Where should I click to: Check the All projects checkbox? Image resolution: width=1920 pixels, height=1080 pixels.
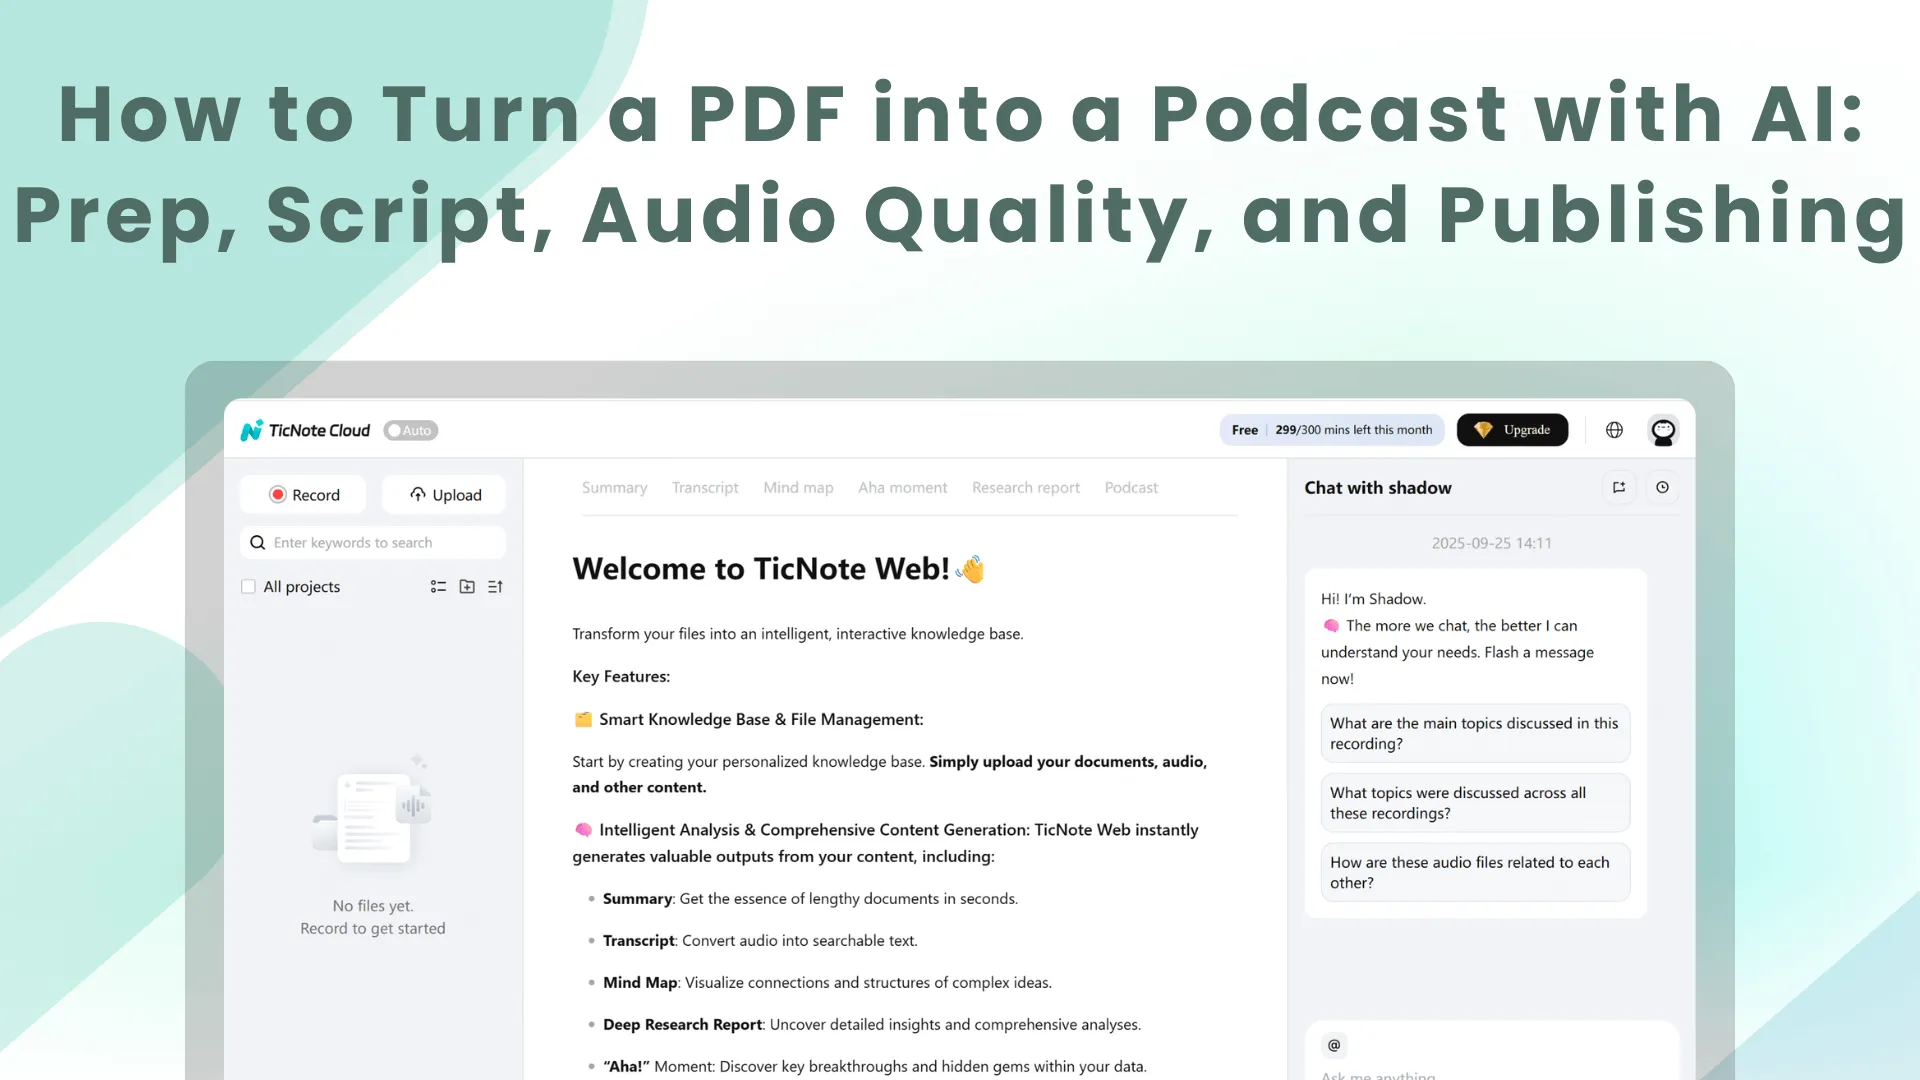pyautogui.click(x=248, y=587)
